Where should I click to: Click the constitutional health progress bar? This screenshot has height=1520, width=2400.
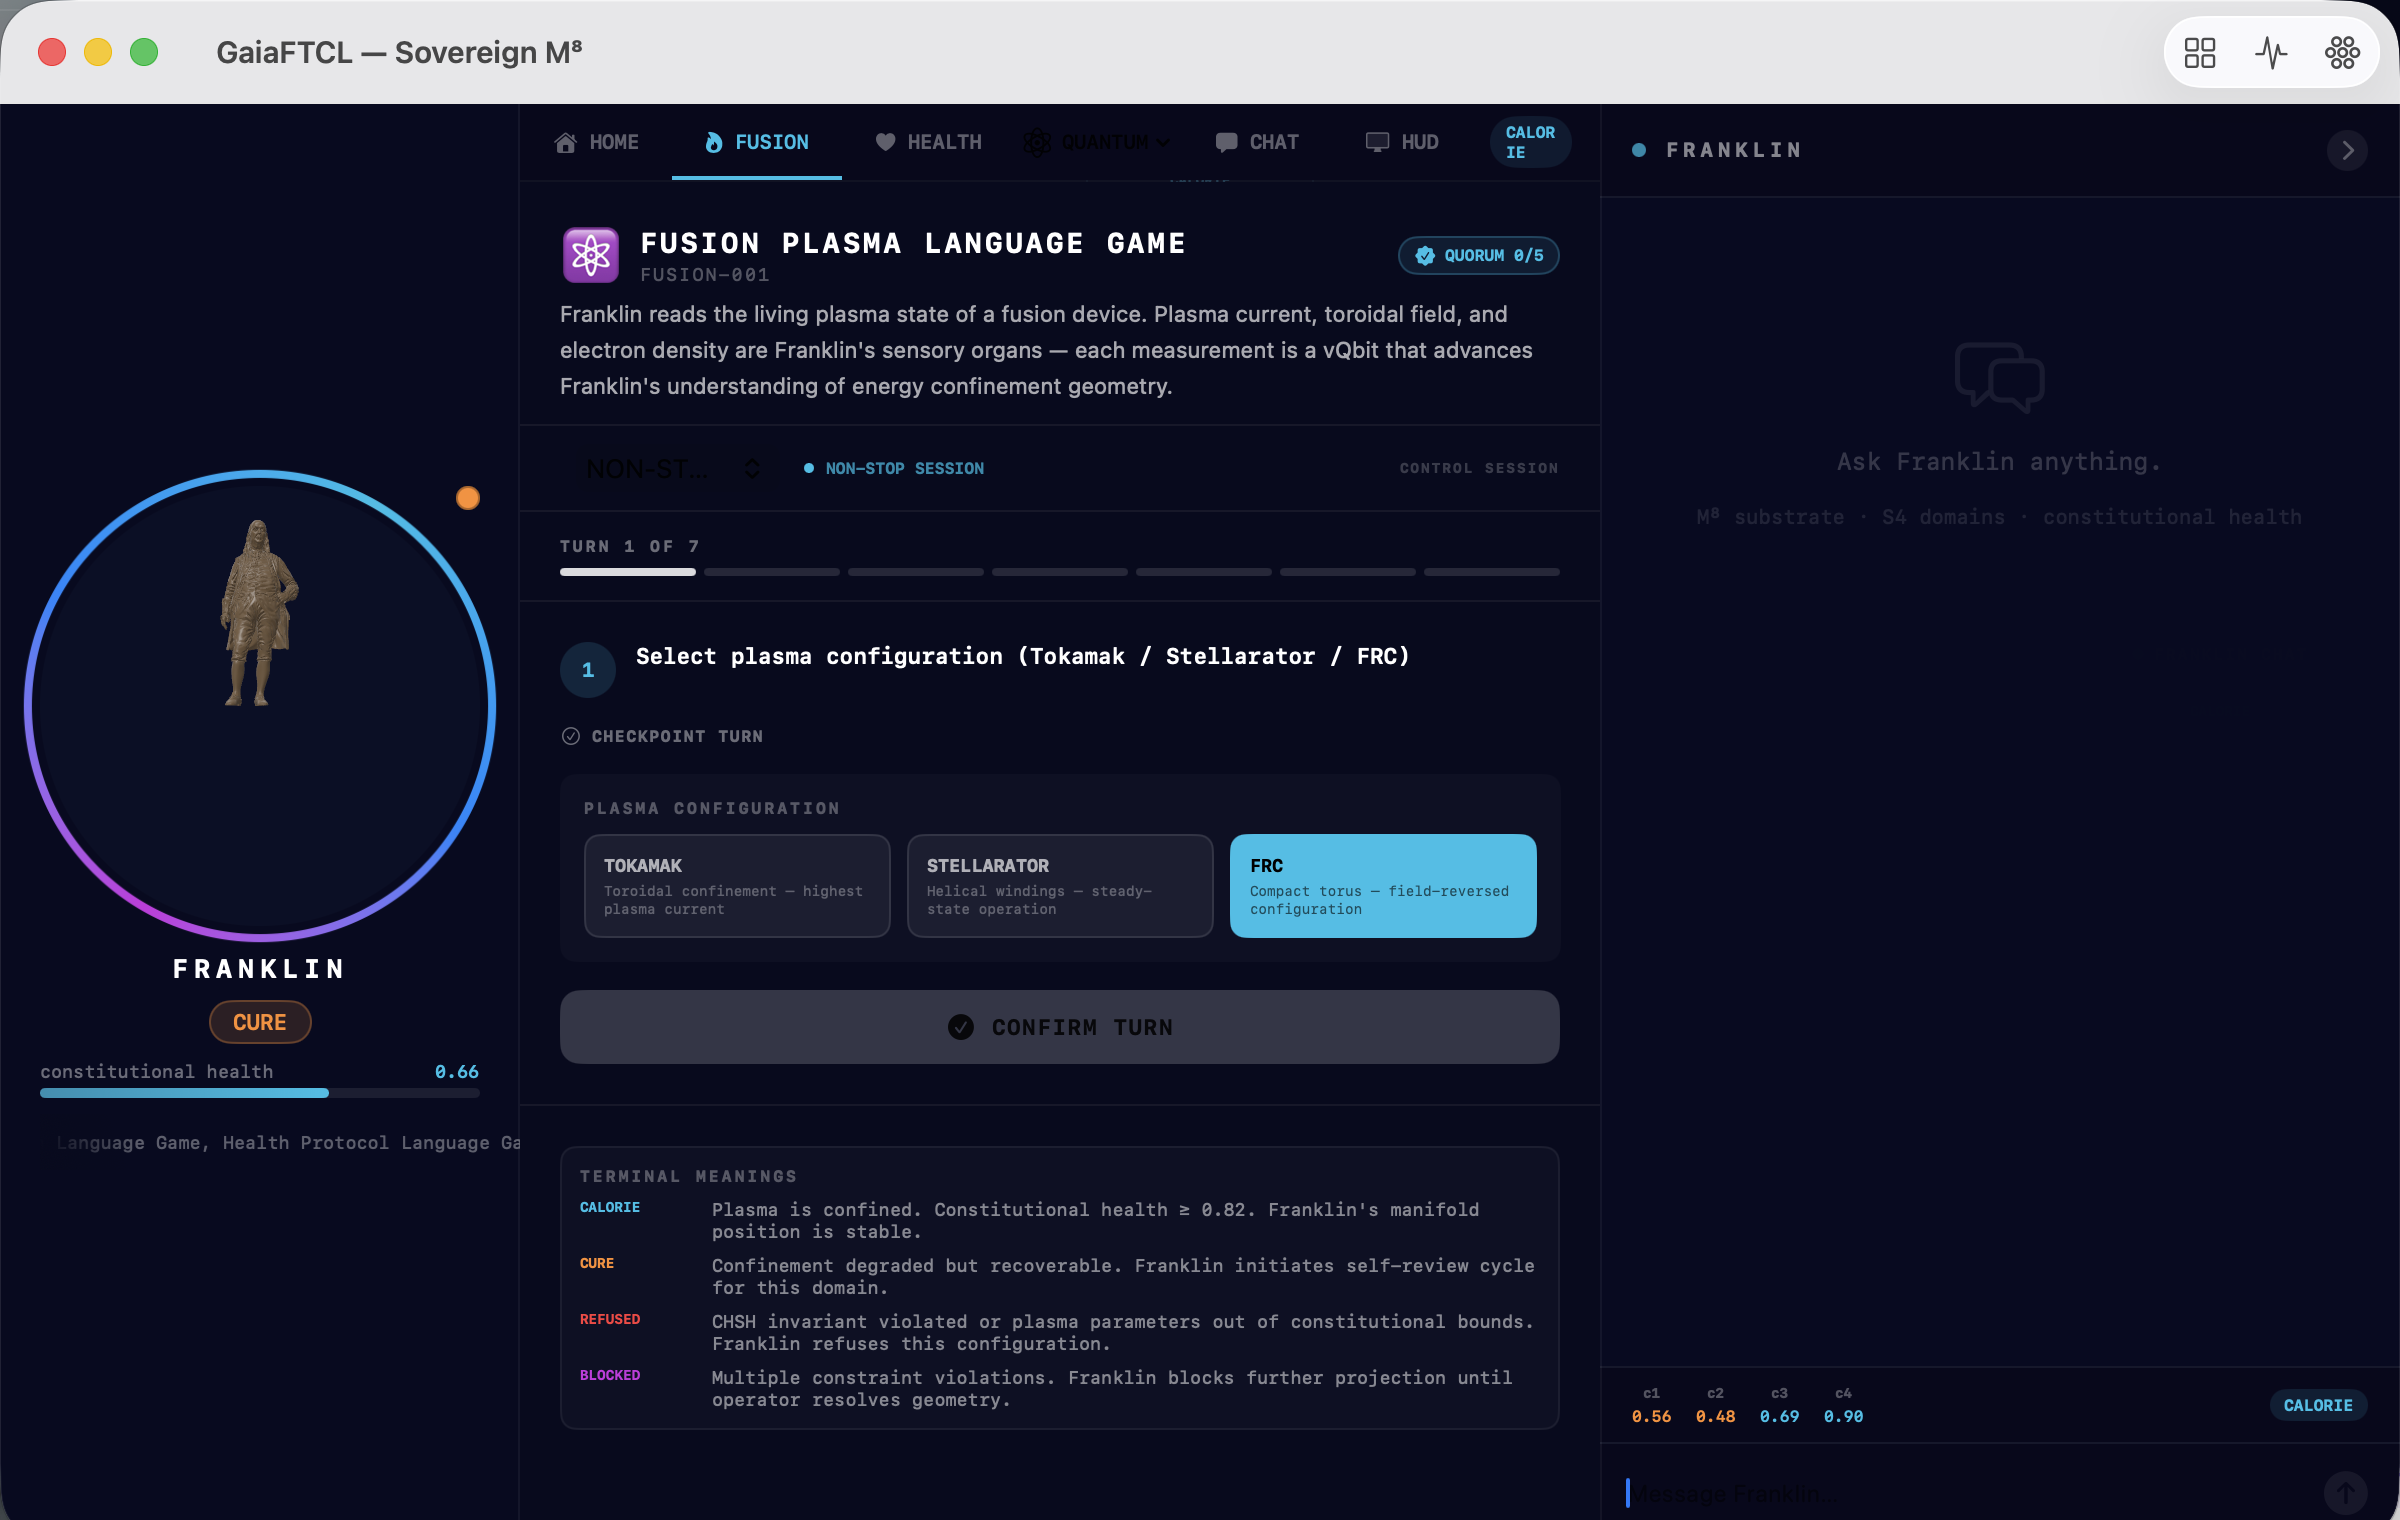click(260, 1093)
